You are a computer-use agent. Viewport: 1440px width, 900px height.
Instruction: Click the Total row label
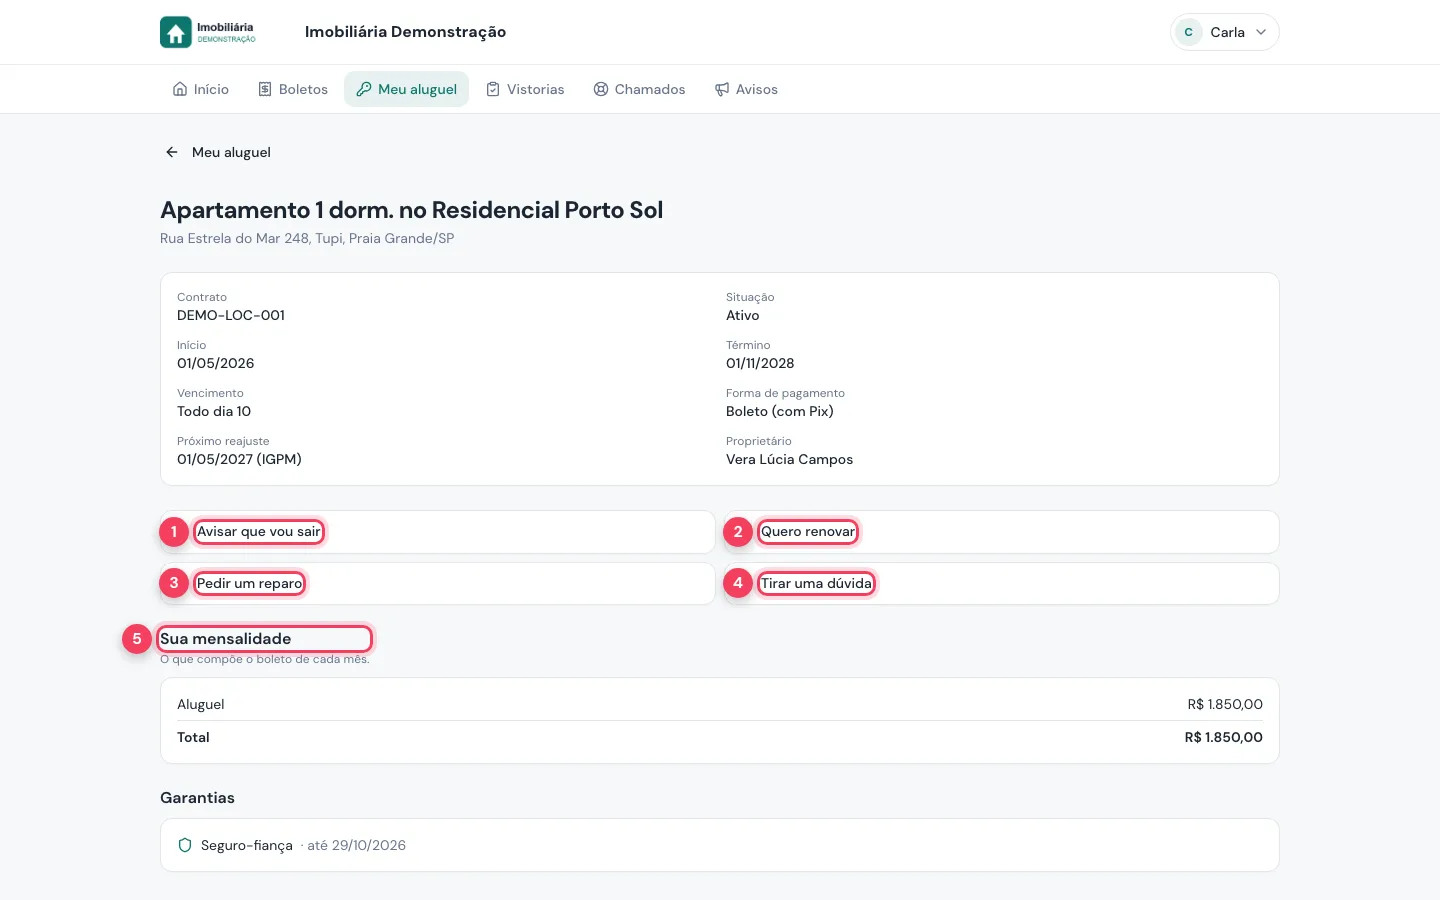pos(193,737)
